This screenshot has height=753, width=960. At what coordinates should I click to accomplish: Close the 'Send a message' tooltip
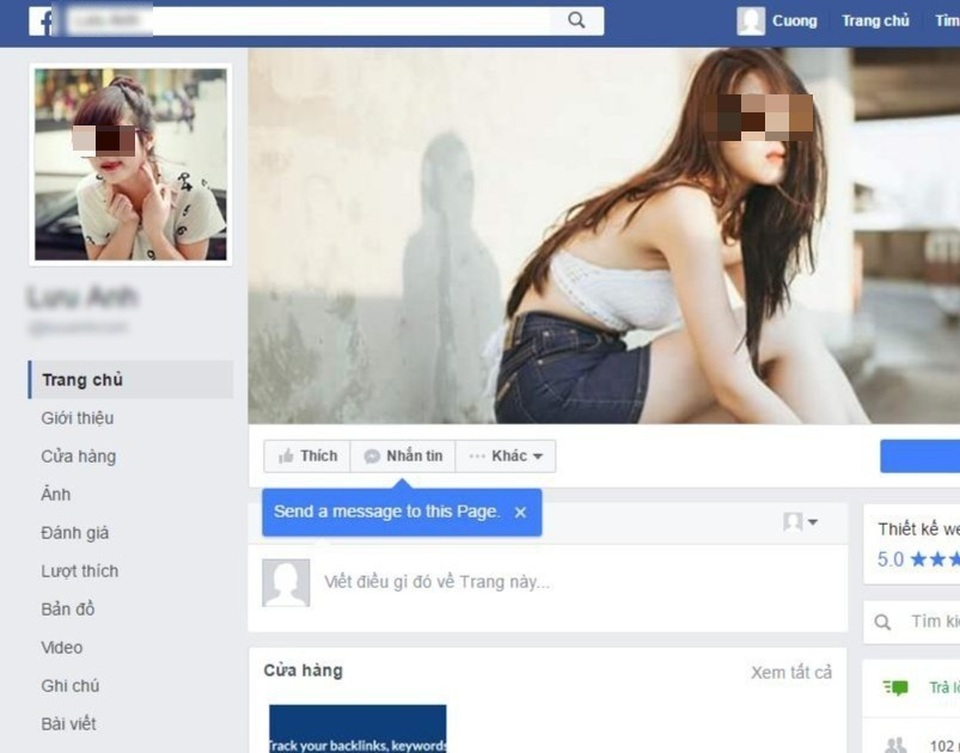[x=520, y=512]
